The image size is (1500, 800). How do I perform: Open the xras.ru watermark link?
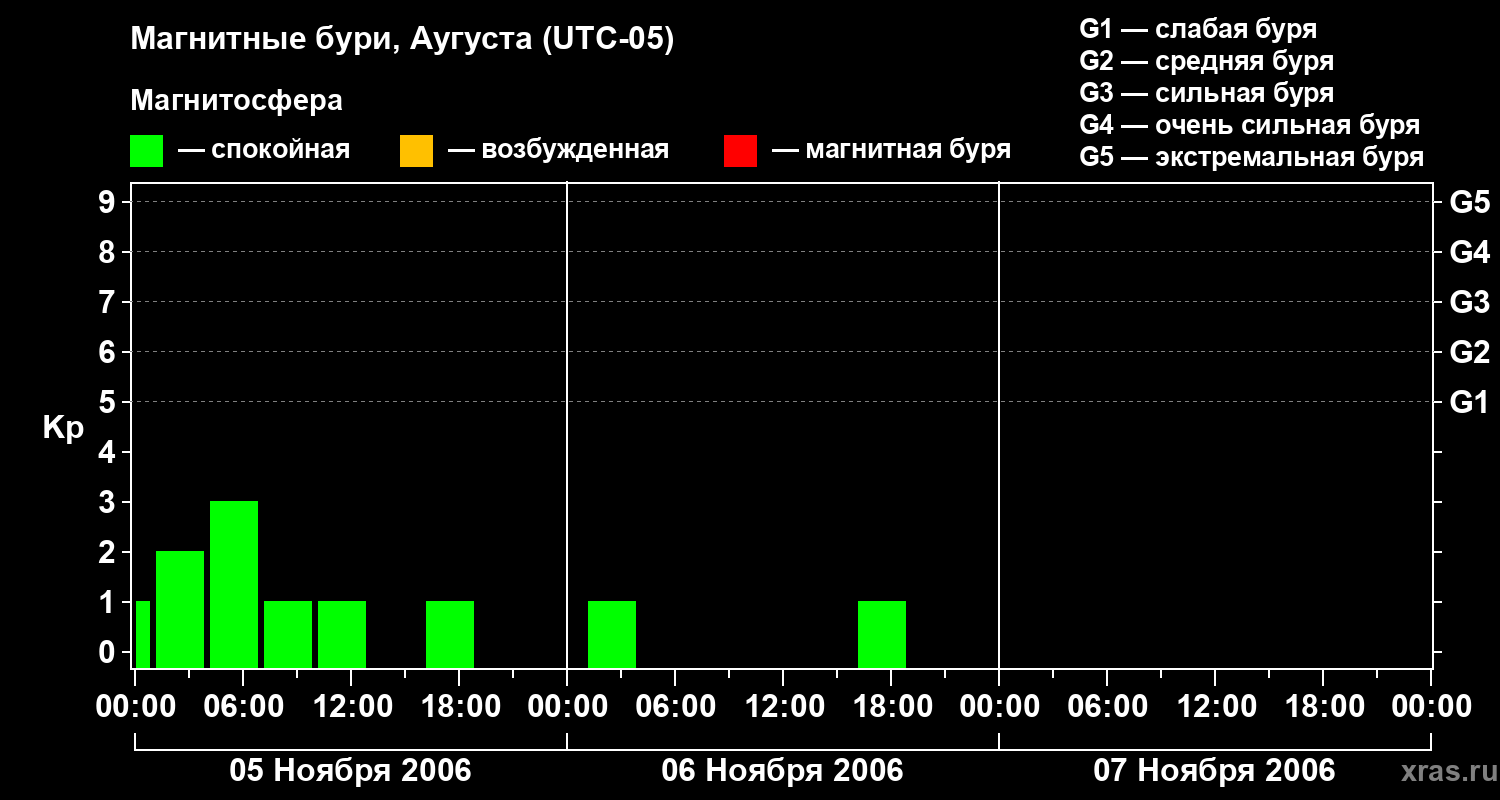click(1444, 772)
